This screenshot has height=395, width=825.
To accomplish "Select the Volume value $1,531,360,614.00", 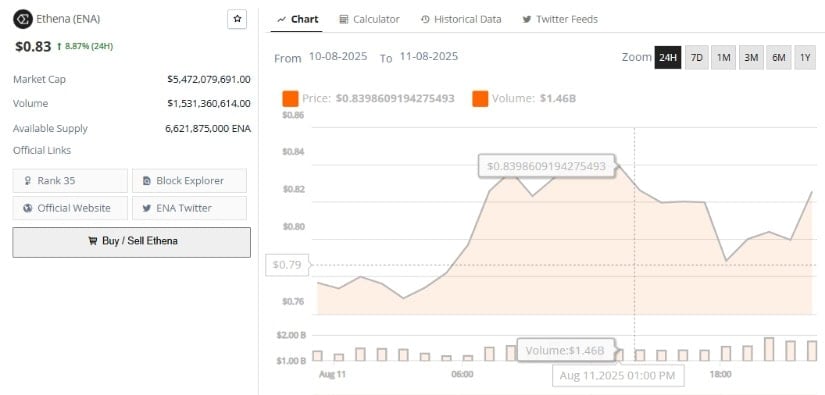I will click(x=209, y=104).
